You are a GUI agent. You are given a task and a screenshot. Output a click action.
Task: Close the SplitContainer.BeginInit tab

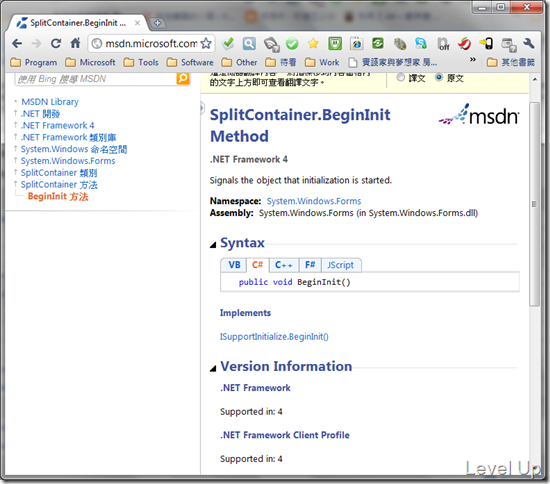[x=137, y=23]
